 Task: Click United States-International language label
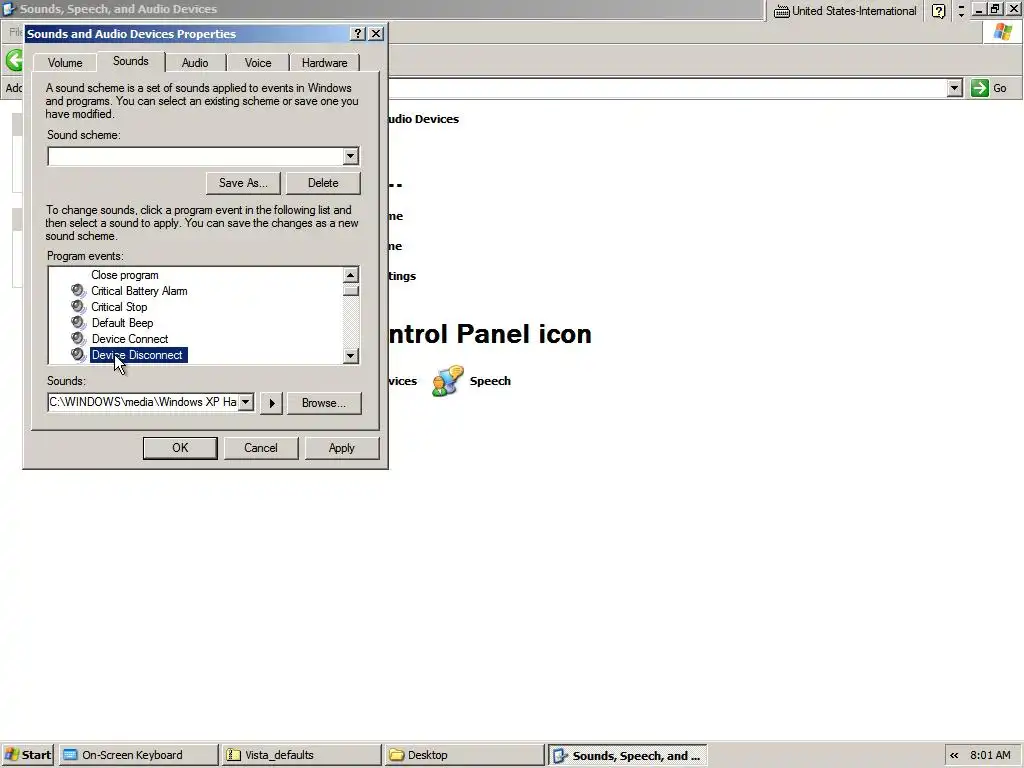[854, 11]
